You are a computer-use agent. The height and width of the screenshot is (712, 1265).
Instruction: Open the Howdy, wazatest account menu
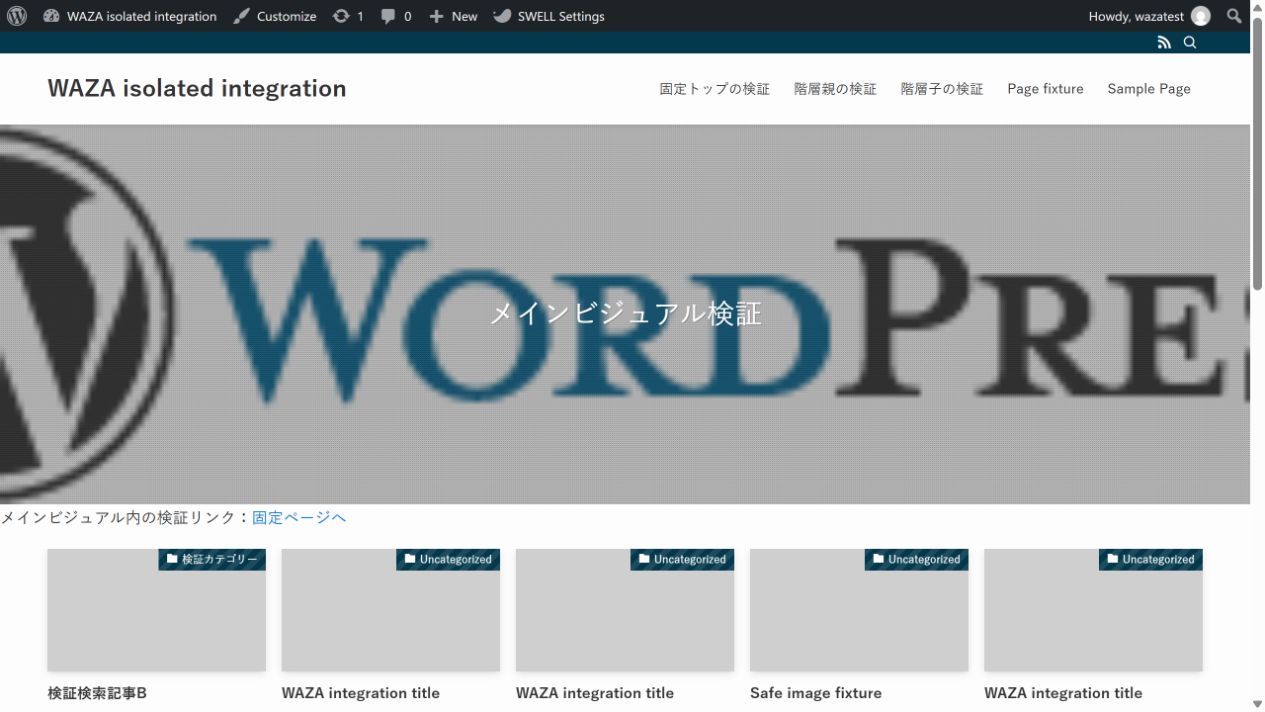click(1149, 16)
